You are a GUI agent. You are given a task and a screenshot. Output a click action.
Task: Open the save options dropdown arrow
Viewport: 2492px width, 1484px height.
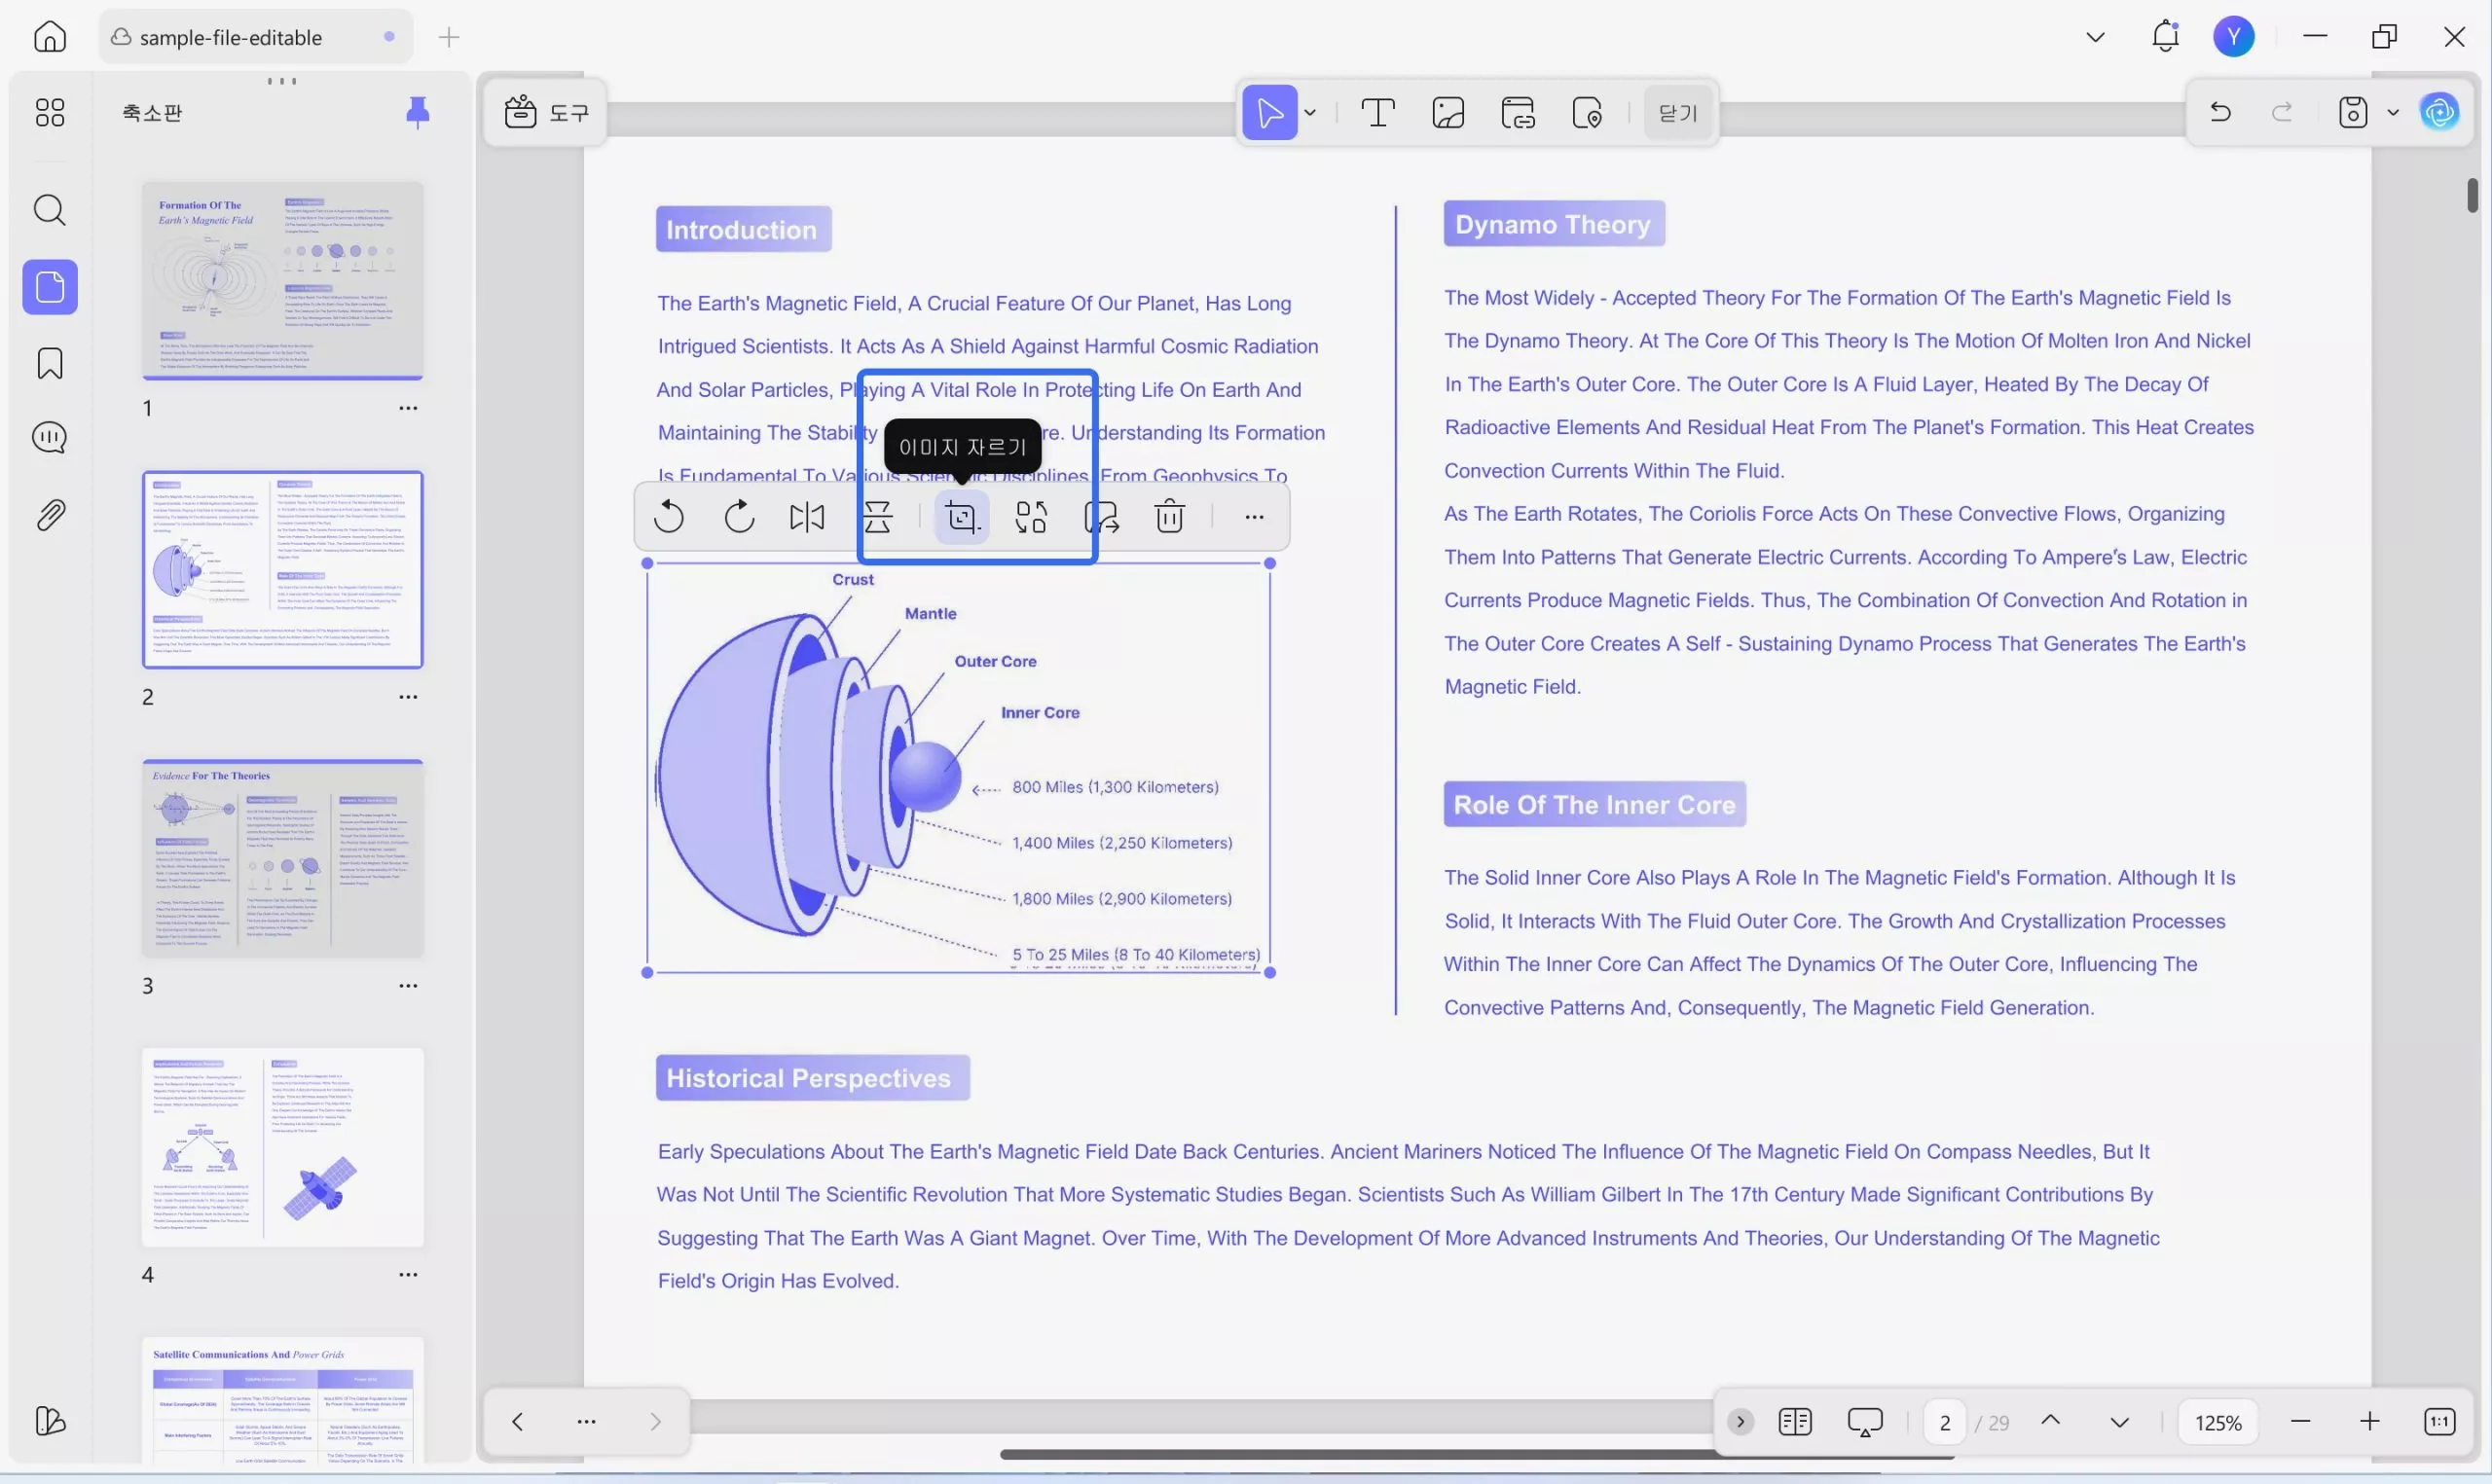(2393, 113)
